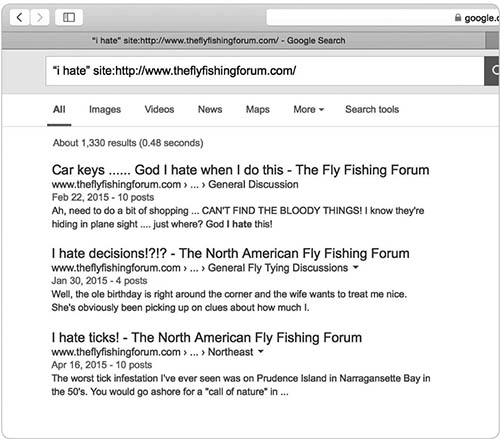Screen dimensions: 500x439
Task: Open the I hate ticks result
Action: coord(207,337)
